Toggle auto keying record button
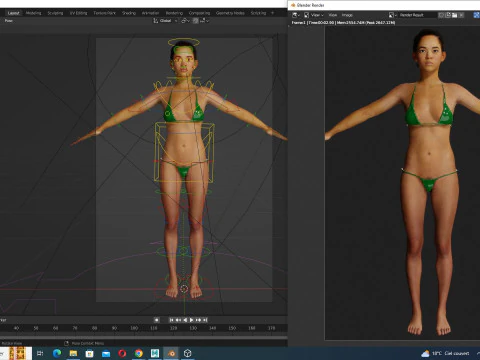Viewport: 480px width, 360px height. [157, 320]
